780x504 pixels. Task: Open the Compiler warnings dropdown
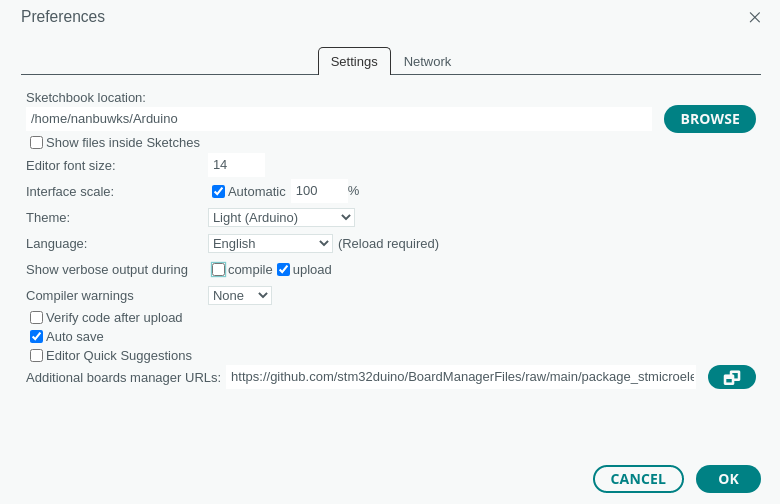[x=240, y=295]
